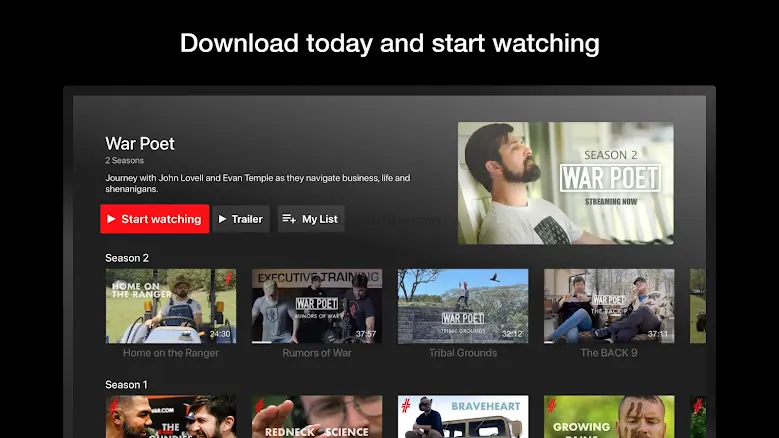Screen dimensions: 779x438
Task: Click the 2 Seasons label
Action: pyautogui.click(x=124, y=160)
